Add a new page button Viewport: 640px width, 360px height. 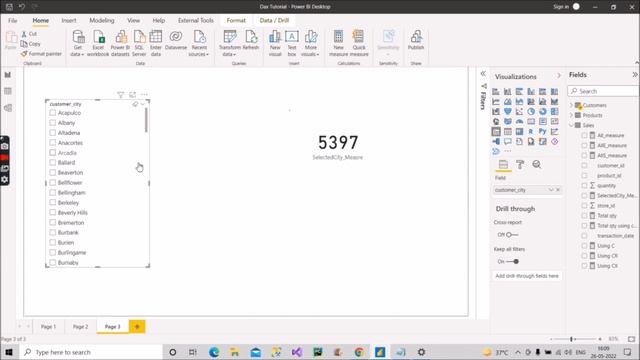[x=137, y=327]
